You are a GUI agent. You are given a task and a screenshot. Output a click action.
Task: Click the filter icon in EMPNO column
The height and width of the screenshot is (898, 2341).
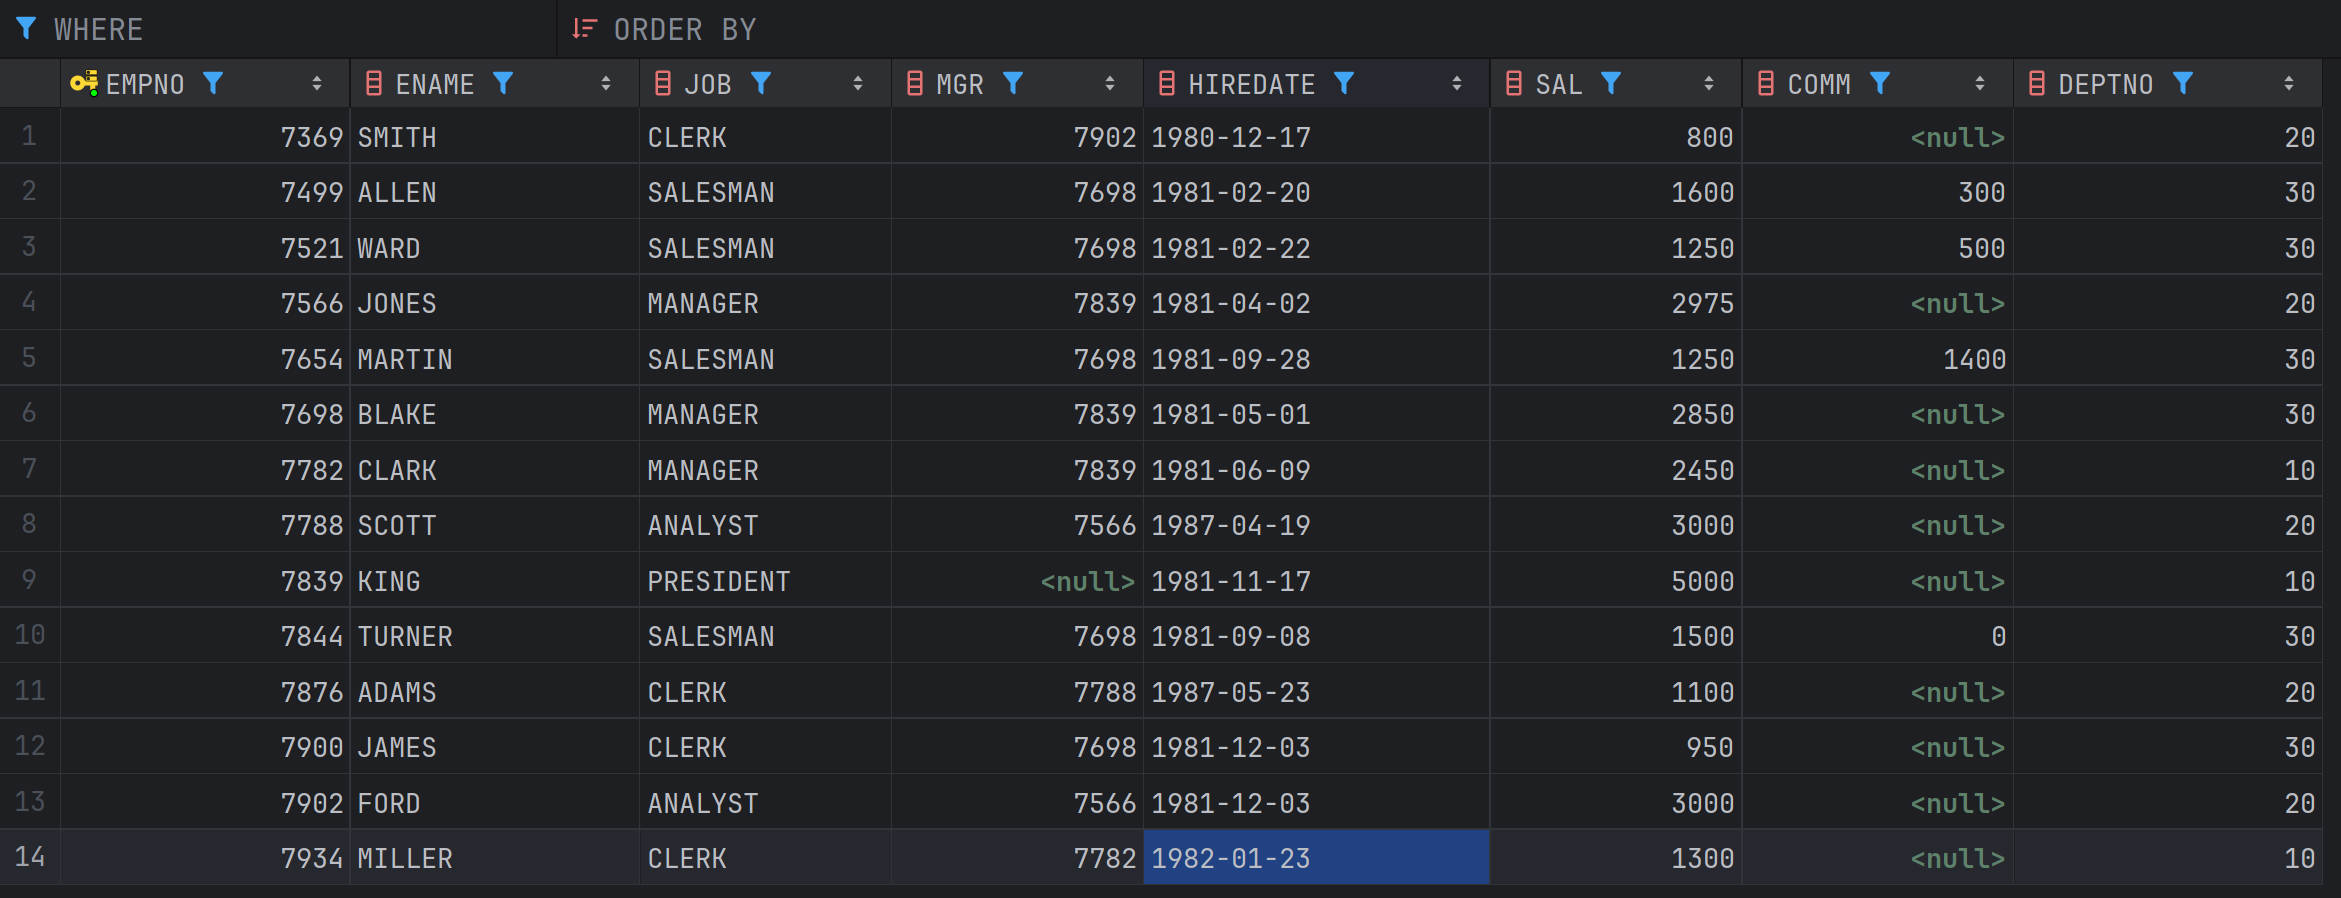tap(213, 84)
